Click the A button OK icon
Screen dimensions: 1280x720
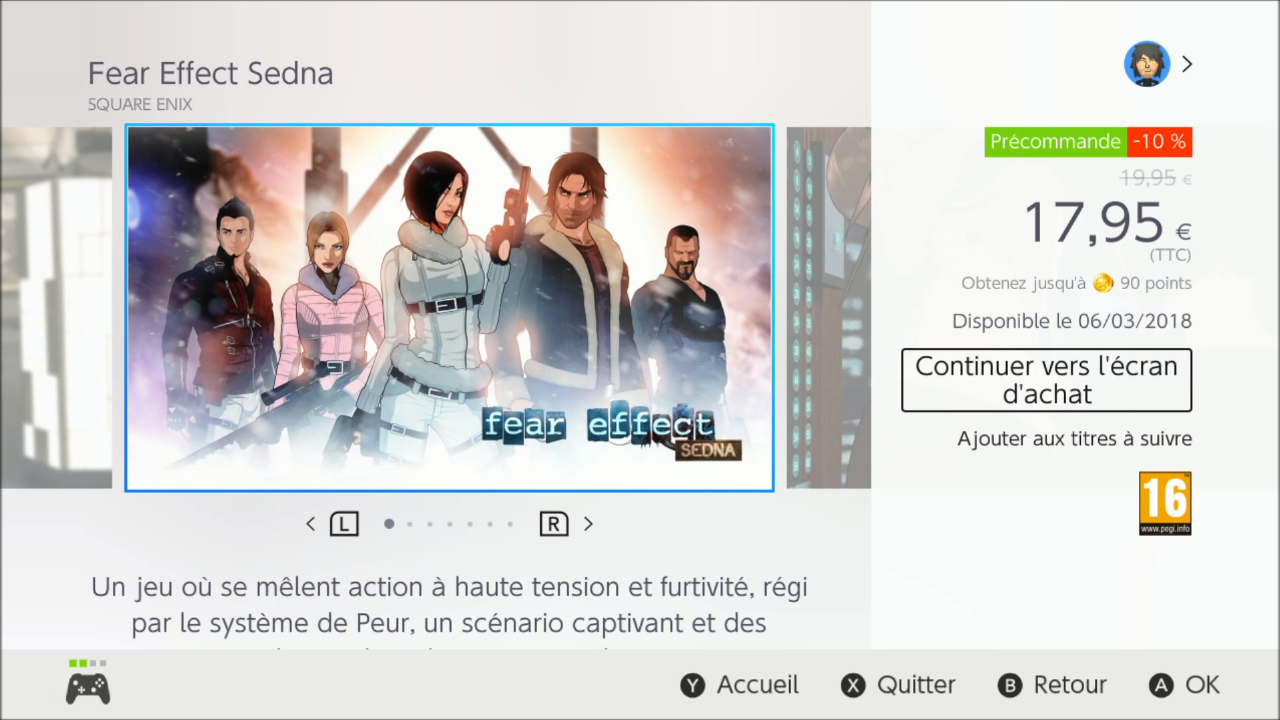tap(1161, 685)
